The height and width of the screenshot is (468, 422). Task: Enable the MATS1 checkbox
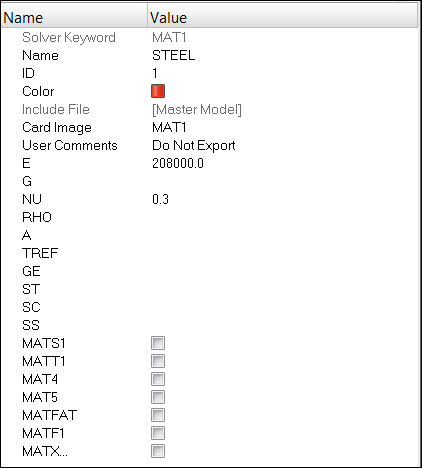tap(158, 343)
